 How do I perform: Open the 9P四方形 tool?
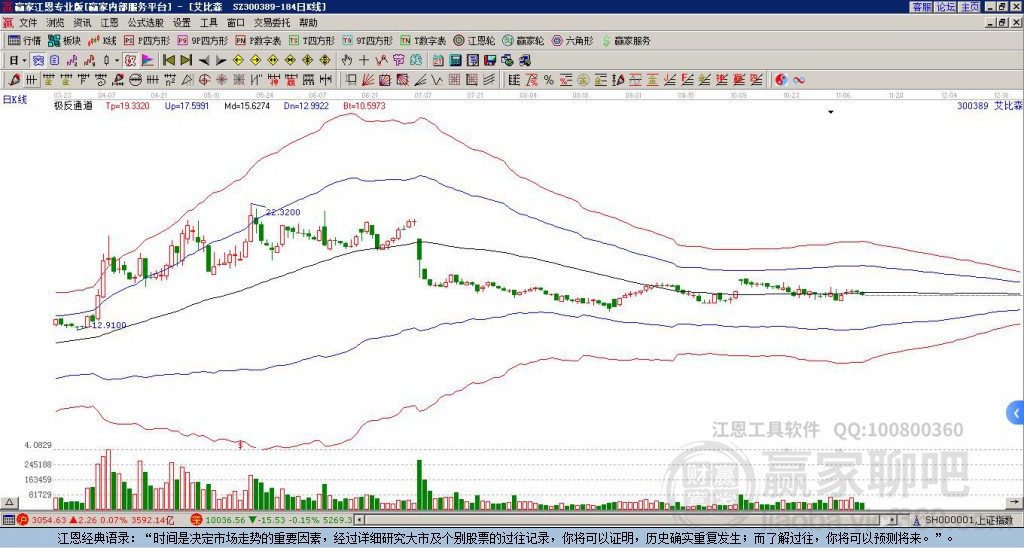click(202, 40)
